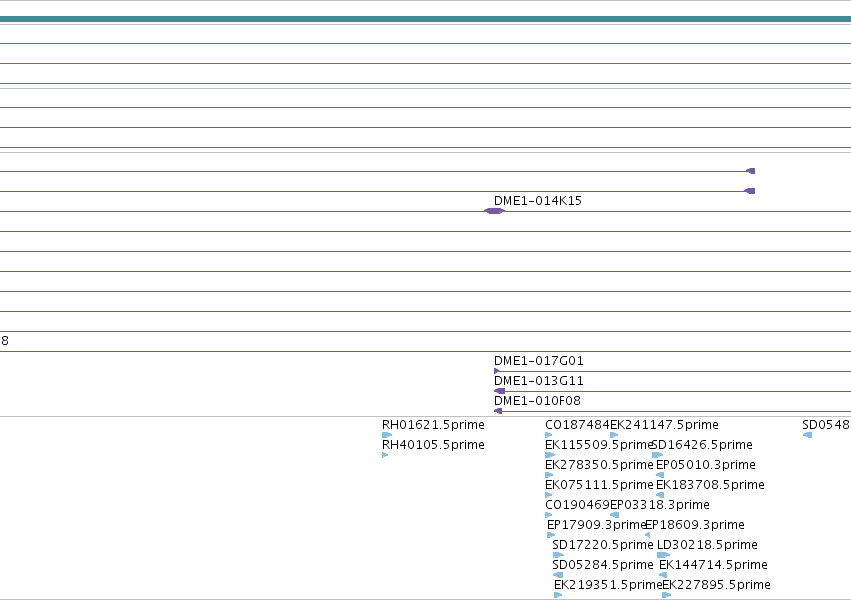The image size is (851, 600).
Task: Open the LD30218.5prime label
Action: click(707, 545)
